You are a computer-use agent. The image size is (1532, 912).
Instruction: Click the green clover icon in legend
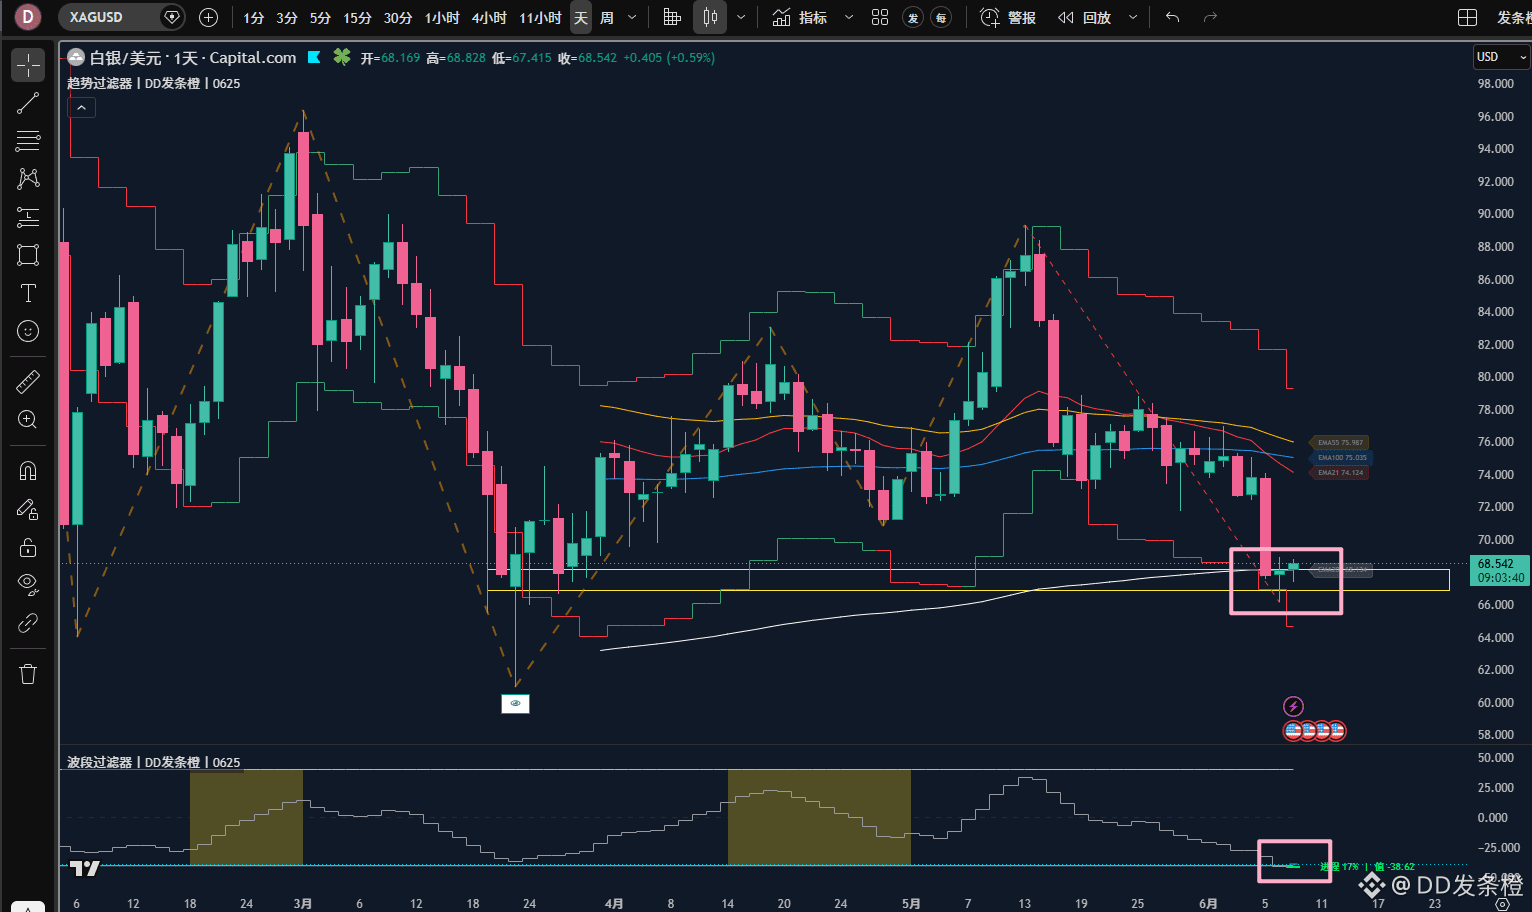342,57
